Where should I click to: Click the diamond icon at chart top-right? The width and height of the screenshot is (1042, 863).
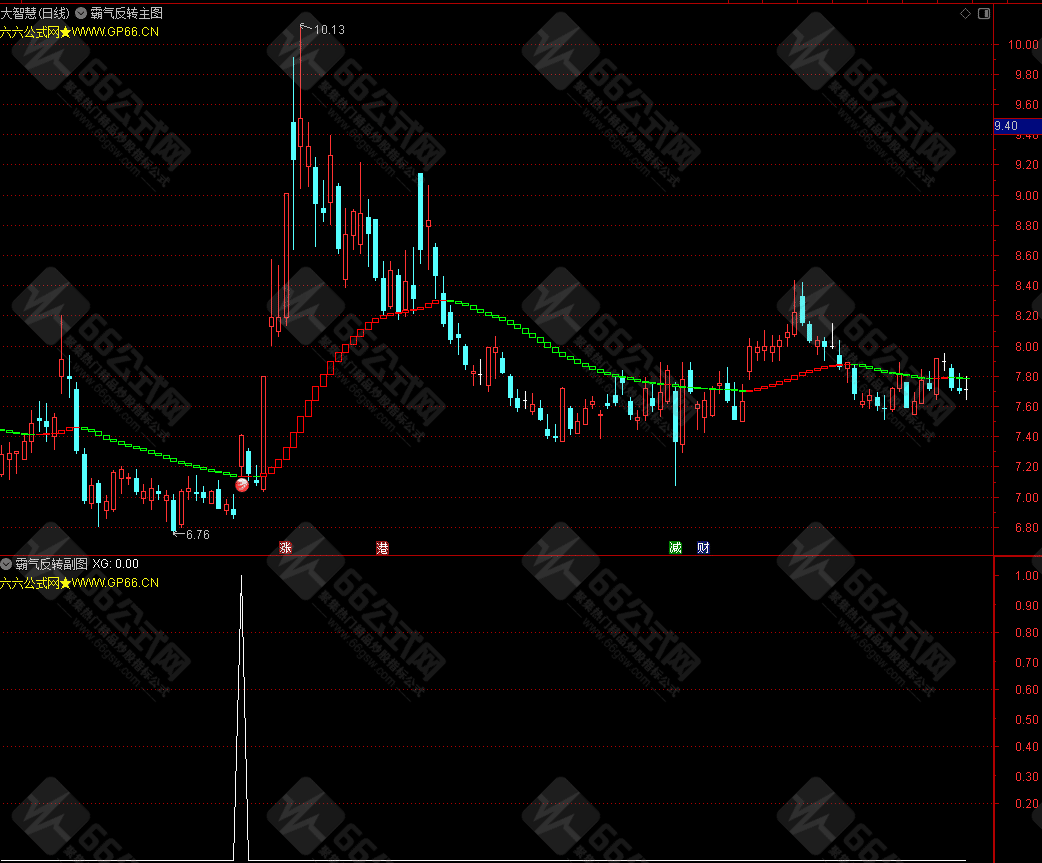[966, 13]
